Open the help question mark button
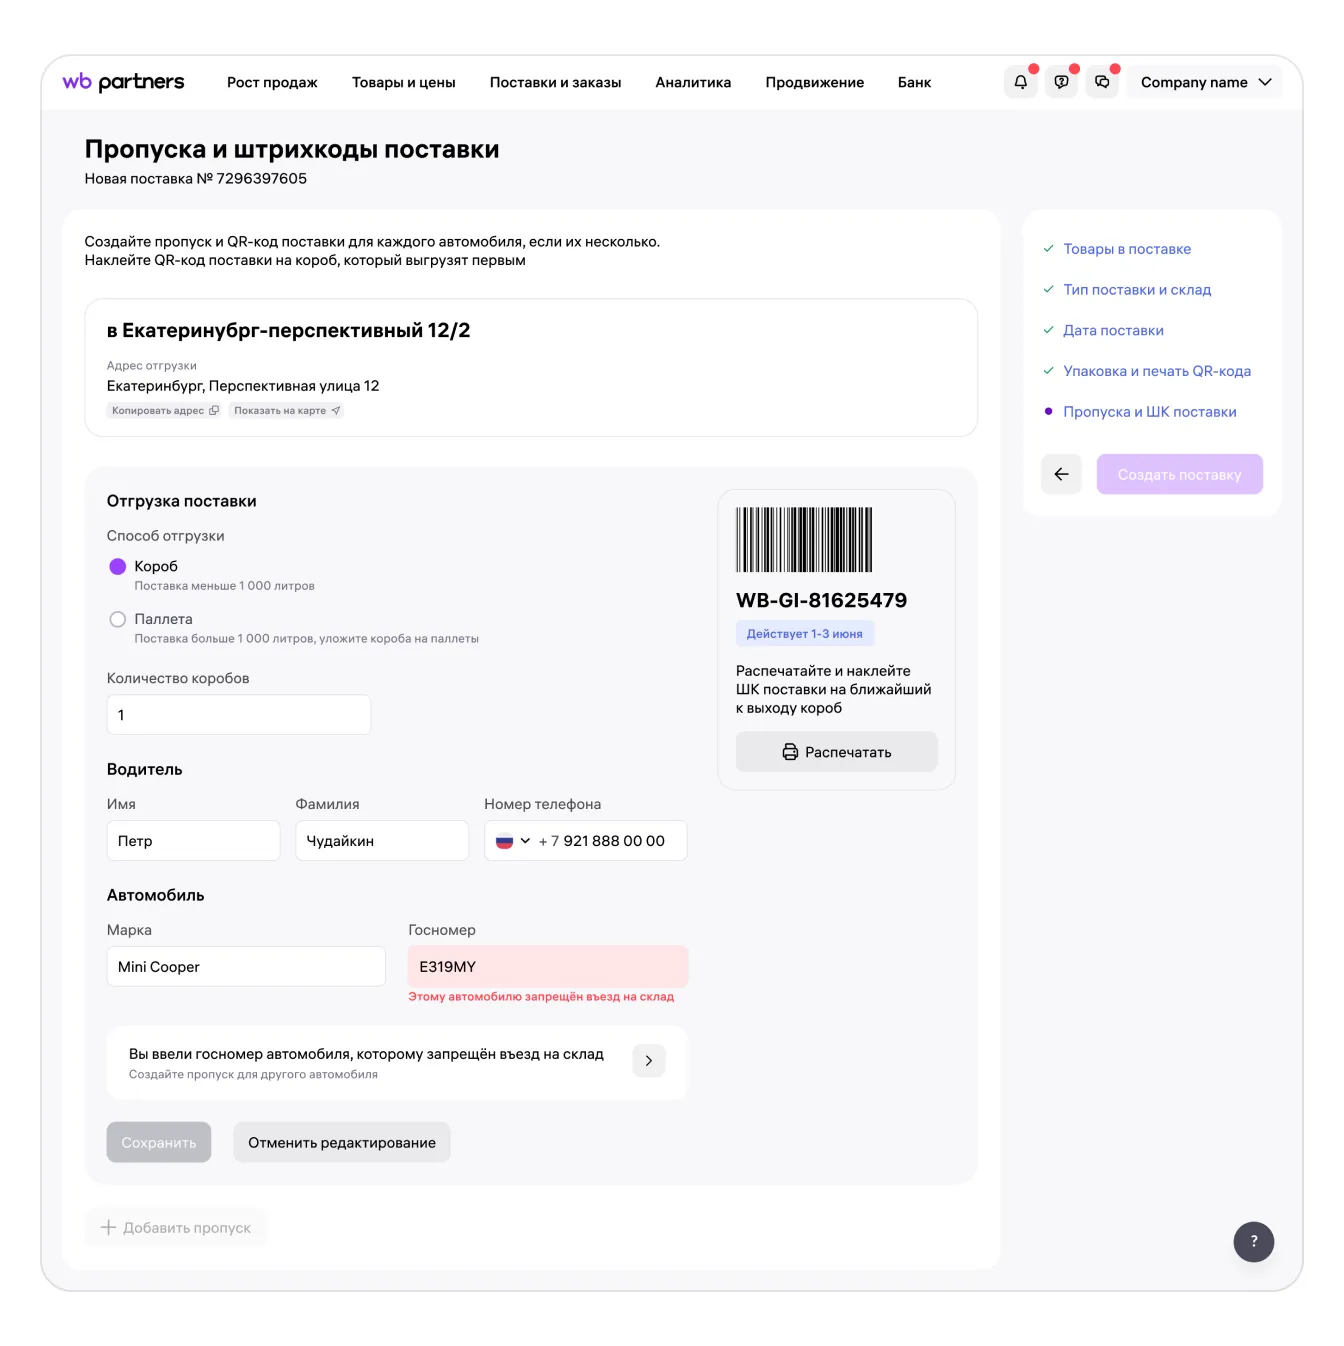1344x1346 pixels. coord(1253,1241)
